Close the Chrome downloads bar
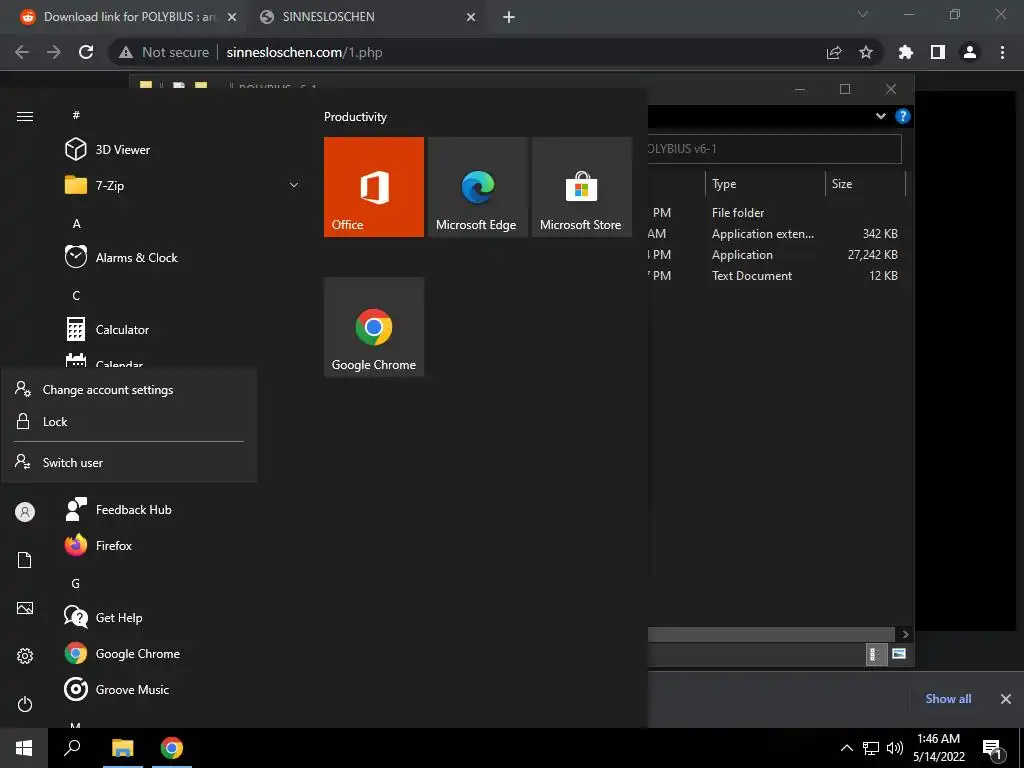The height and width of the screenshot is (768, 1024). [1006, 699]
